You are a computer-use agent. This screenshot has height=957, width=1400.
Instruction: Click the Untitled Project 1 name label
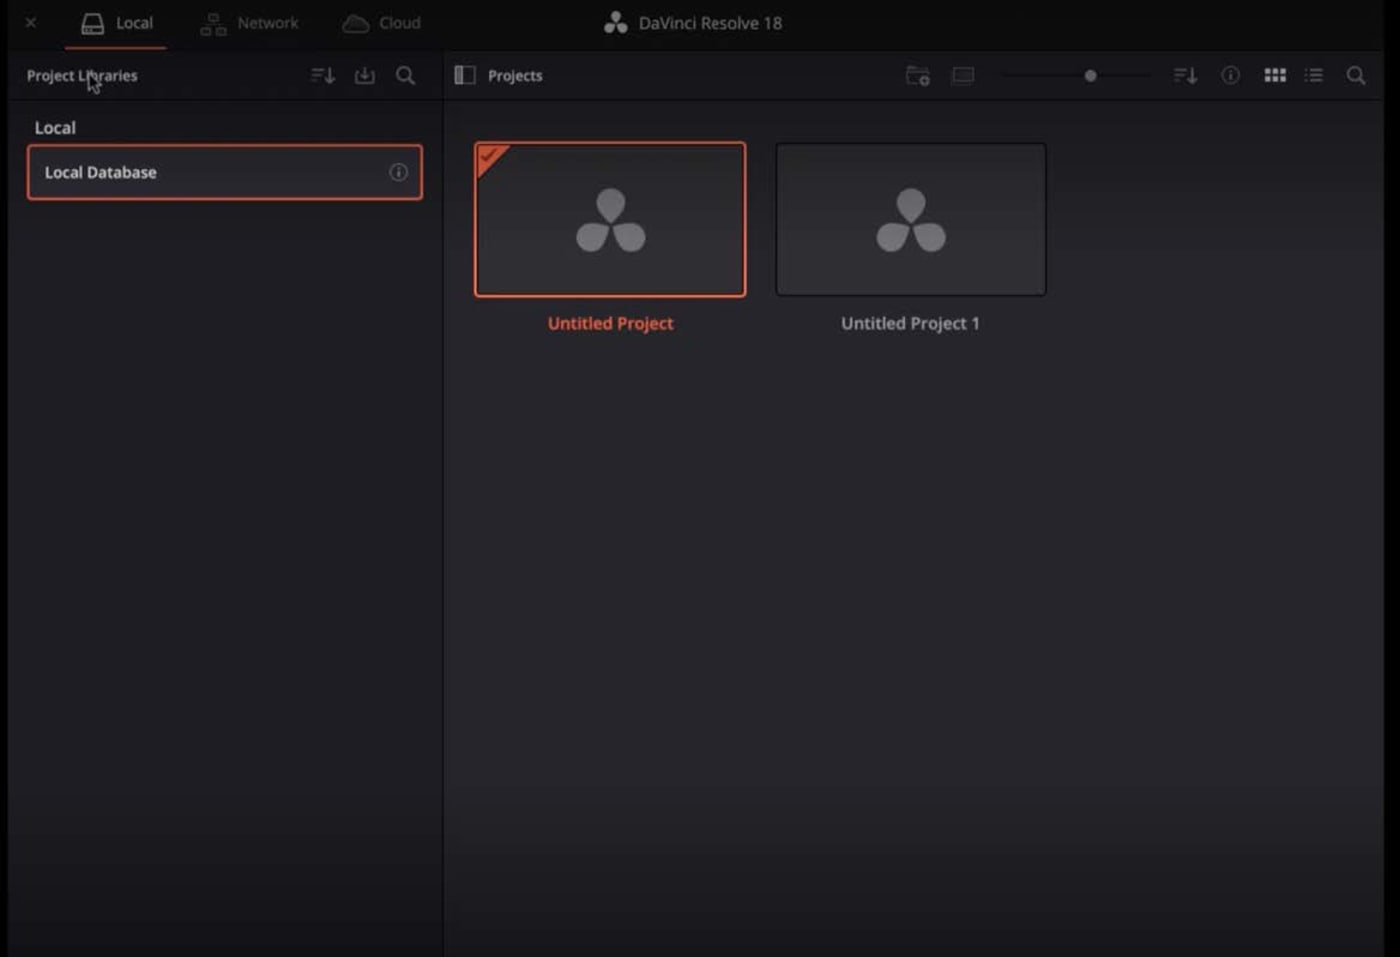[x=910, y=323]
